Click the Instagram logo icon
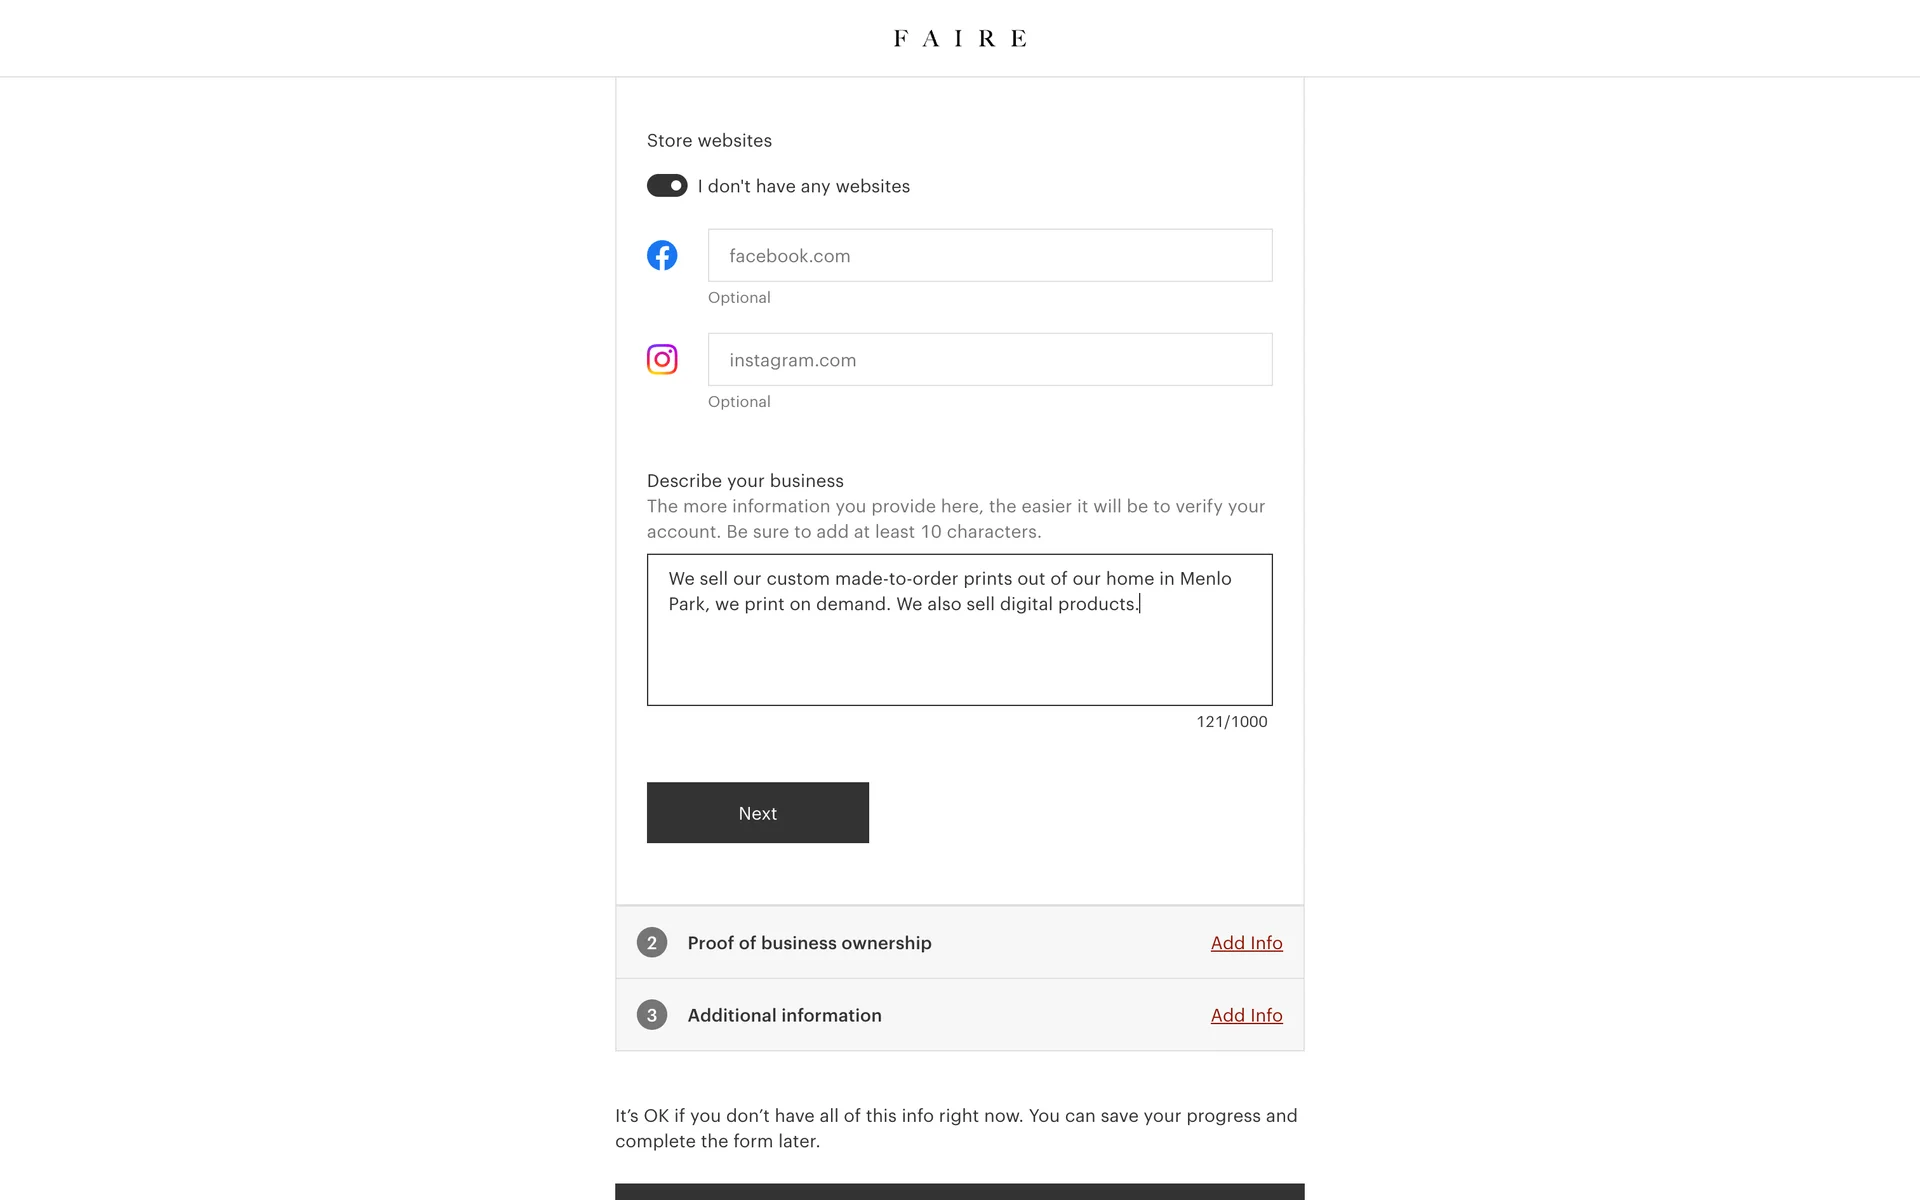The height and width of the screenshot is (1200, 1920). 662,360
